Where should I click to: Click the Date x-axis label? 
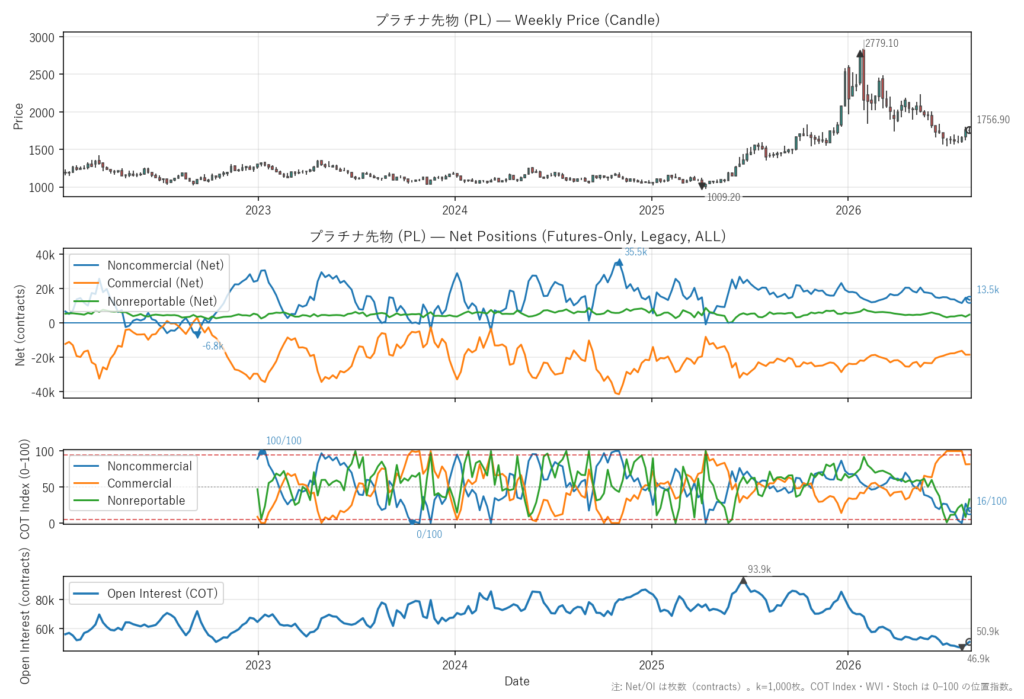click(517, 681)
